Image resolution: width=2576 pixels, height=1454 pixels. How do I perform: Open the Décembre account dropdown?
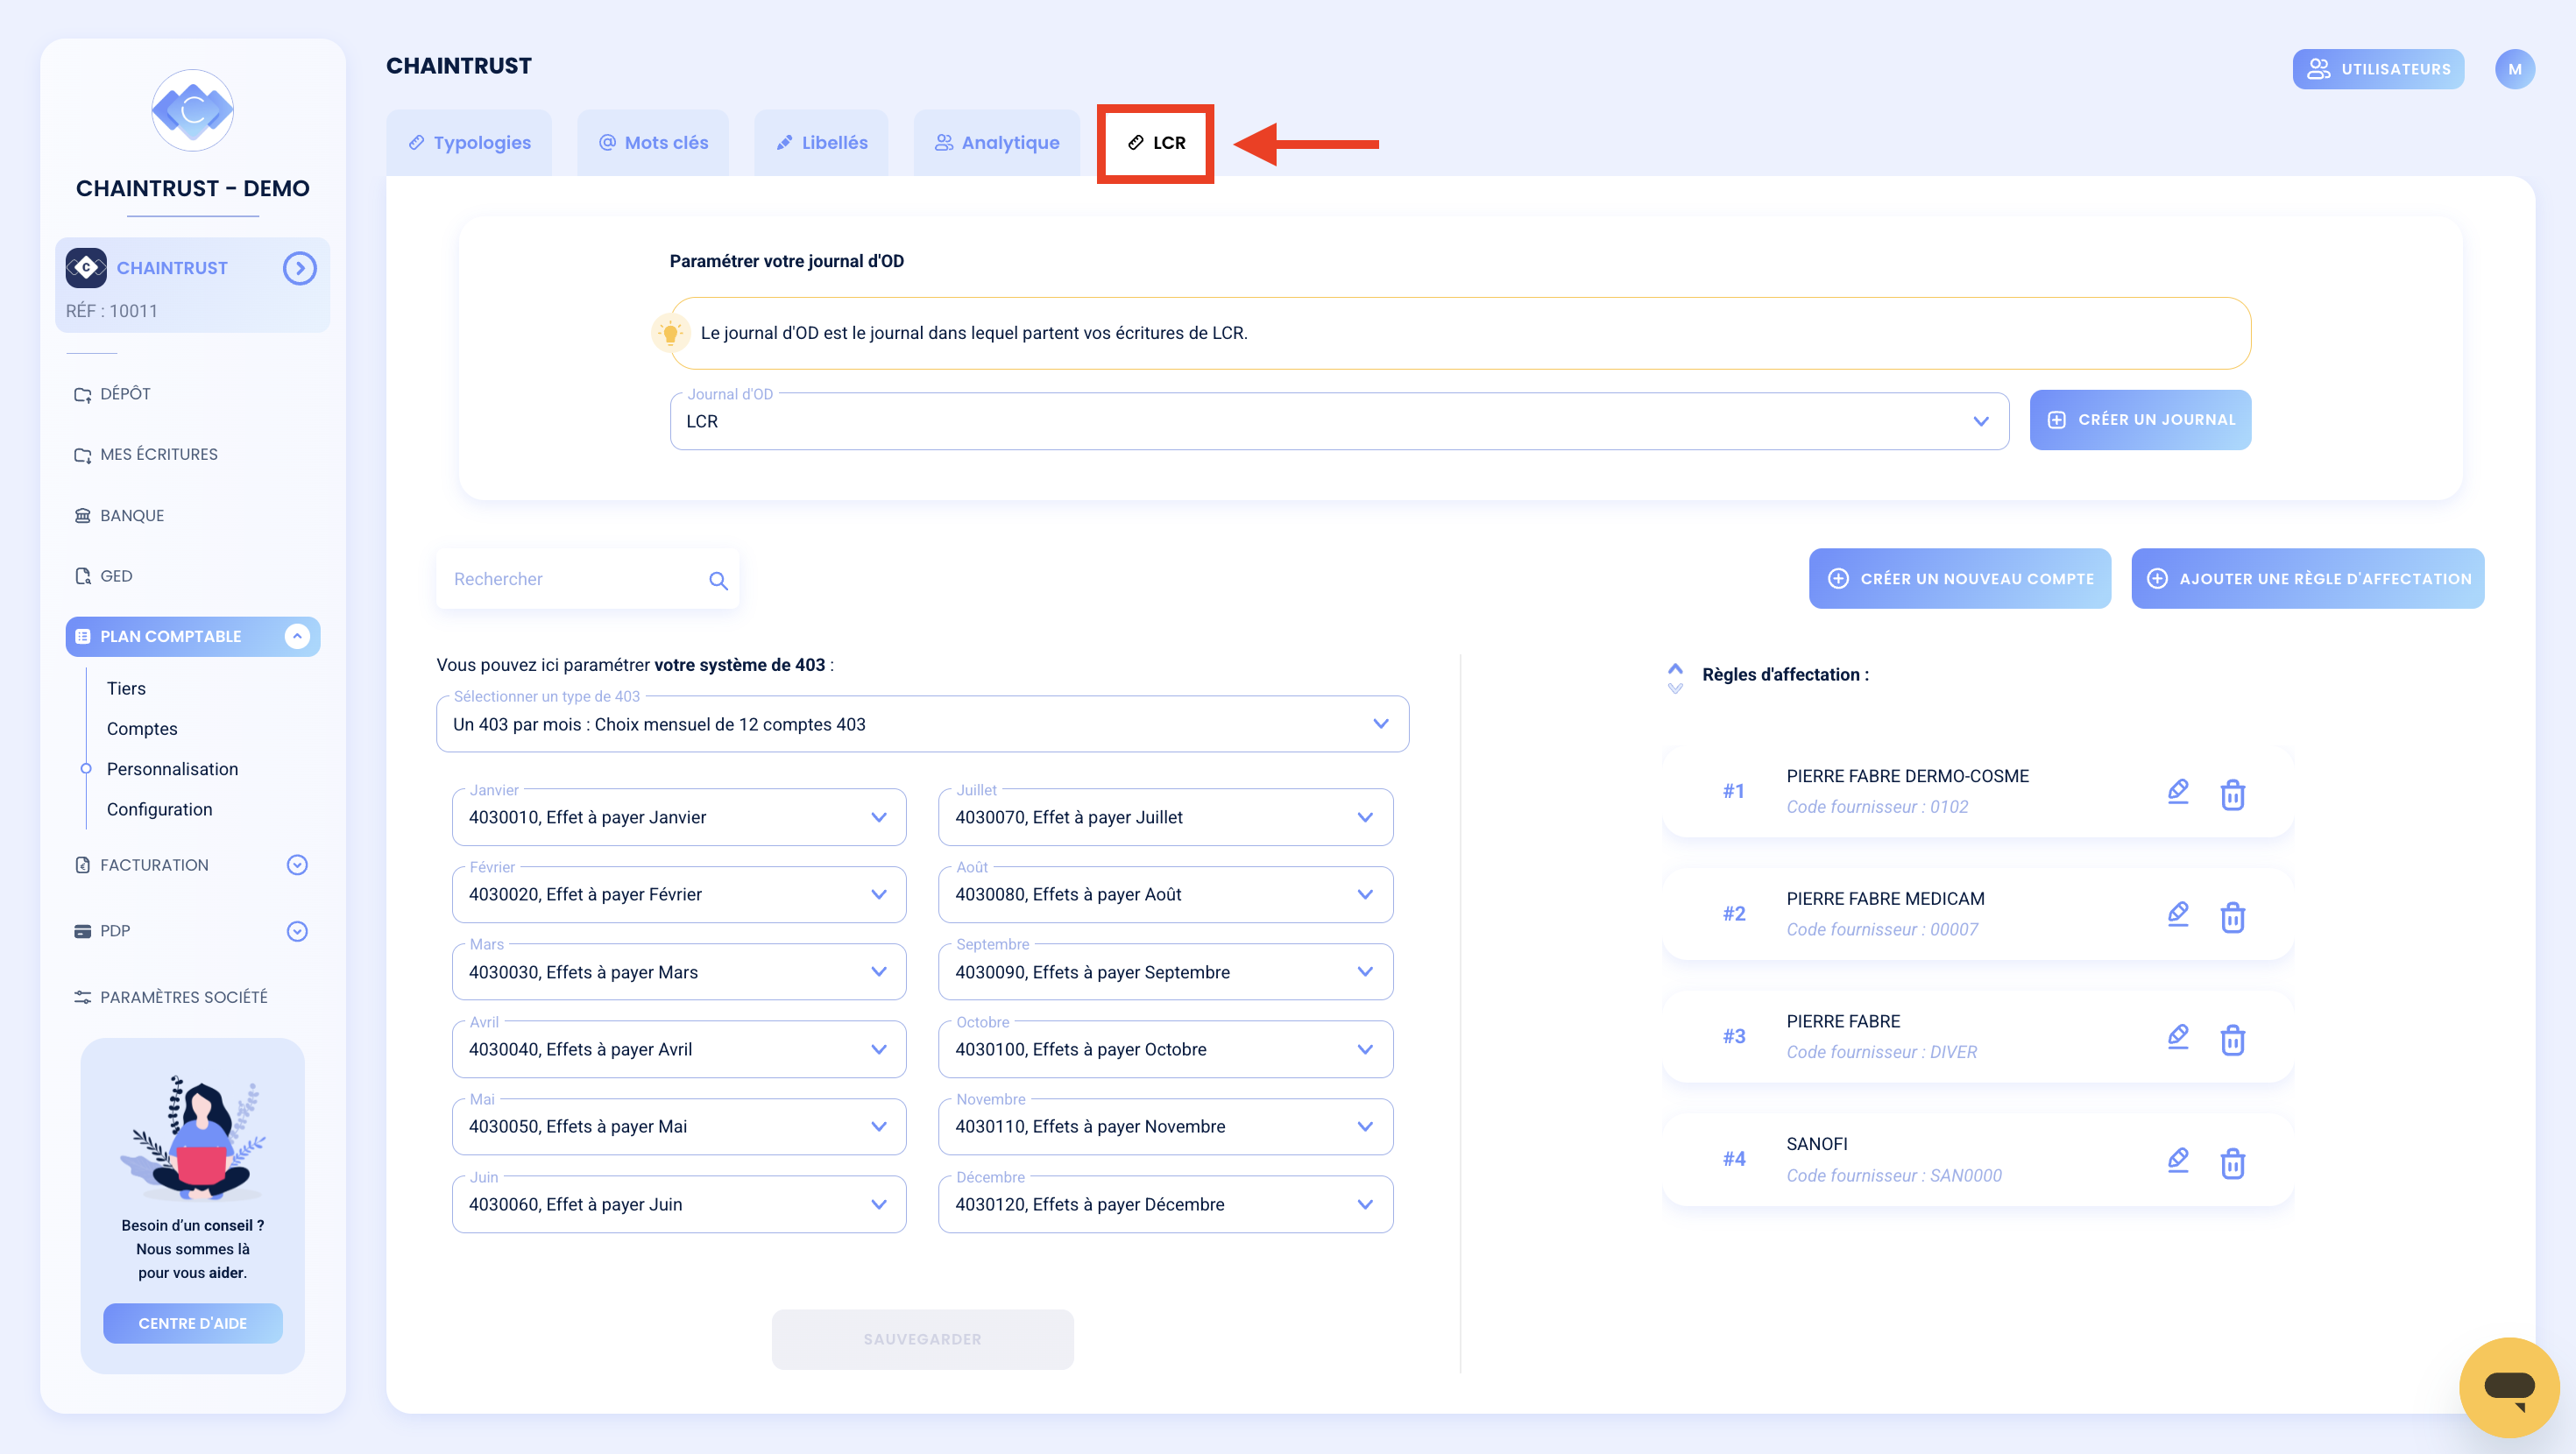1165,1204
